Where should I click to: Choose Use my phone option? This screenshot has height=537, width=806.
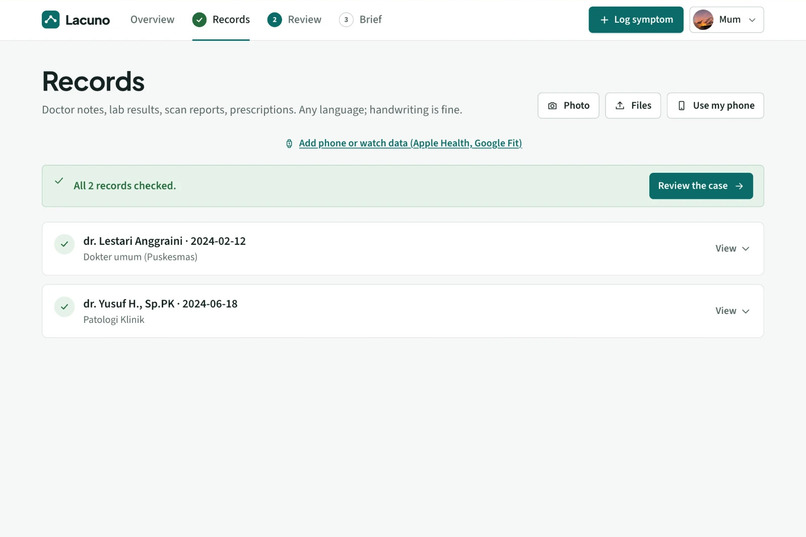pyautogui.click(x=716, y=105)
